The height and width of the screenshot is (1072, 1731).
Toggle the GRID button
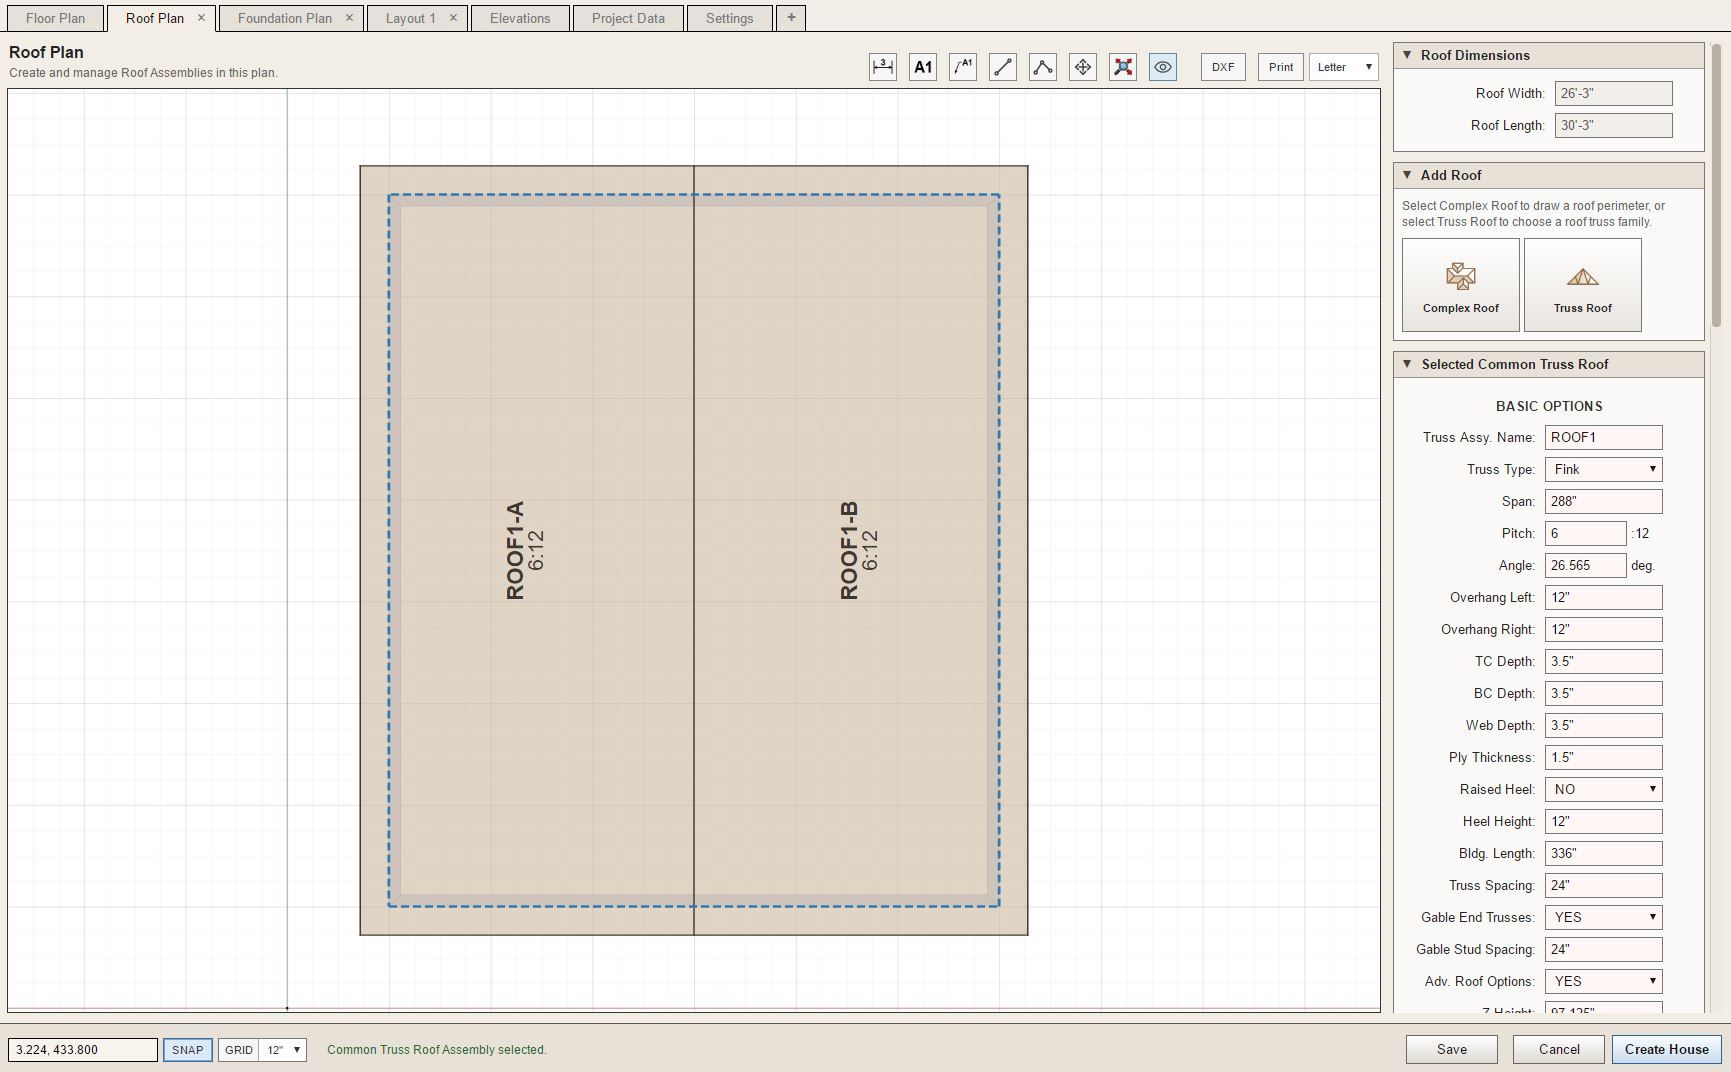click(239, 1050)
